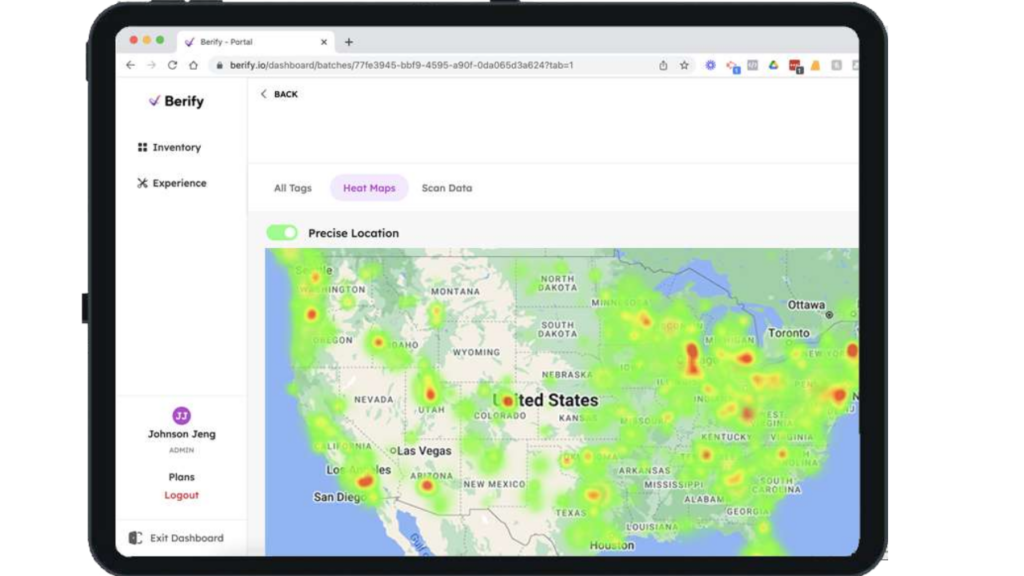
Task: Switch to the All Tags tab
Action: click(x=292, y=188)
